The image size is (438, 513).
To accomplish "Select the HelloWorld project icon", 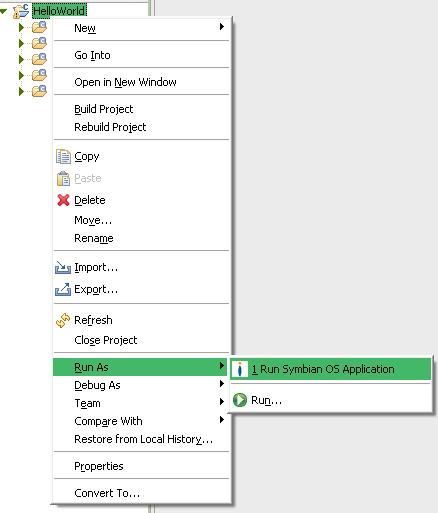I will point(21,11).
